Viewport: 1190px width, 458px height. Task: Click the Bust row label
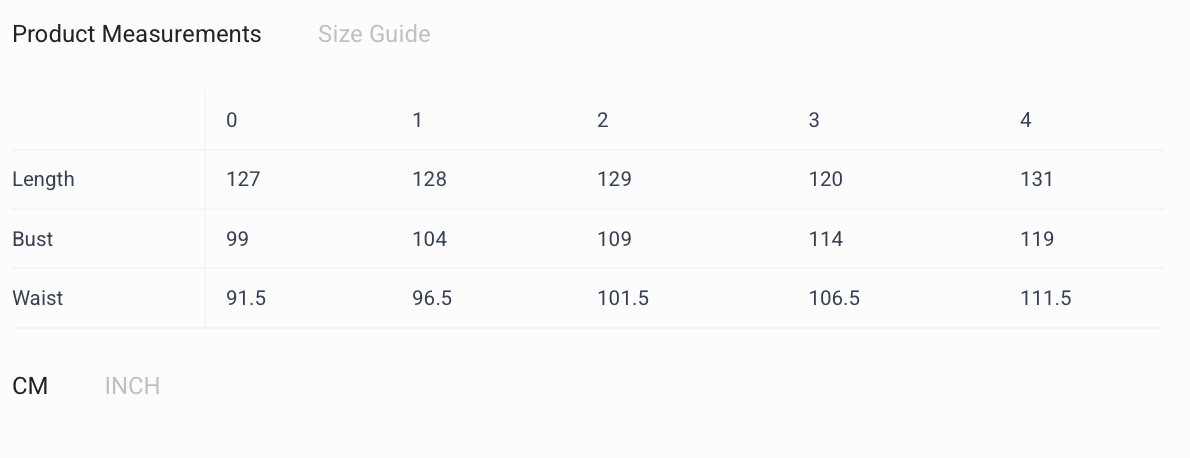tap(33, 239)
